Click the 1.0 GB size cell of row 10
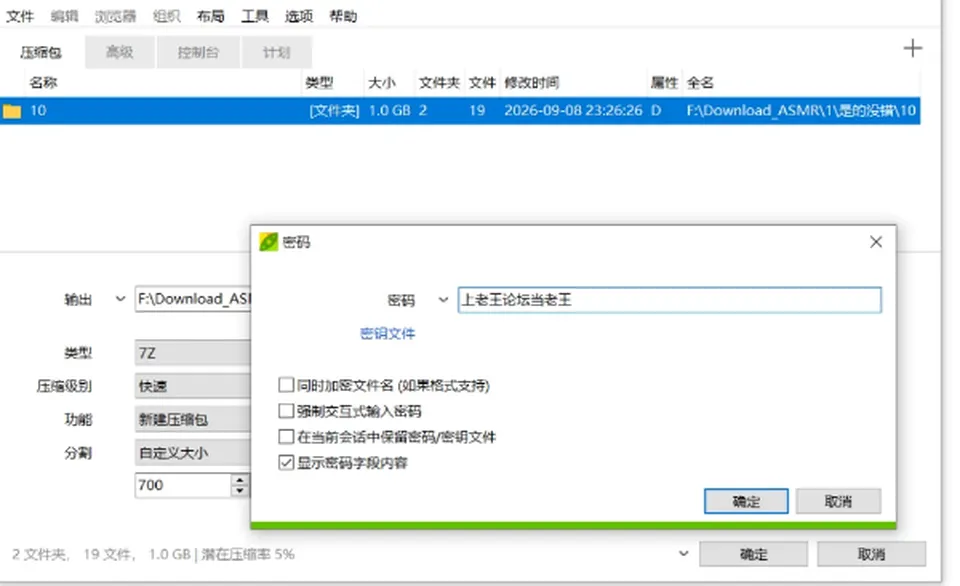The height and width of the screenshot is (586, 960). (x=389, y=111)
